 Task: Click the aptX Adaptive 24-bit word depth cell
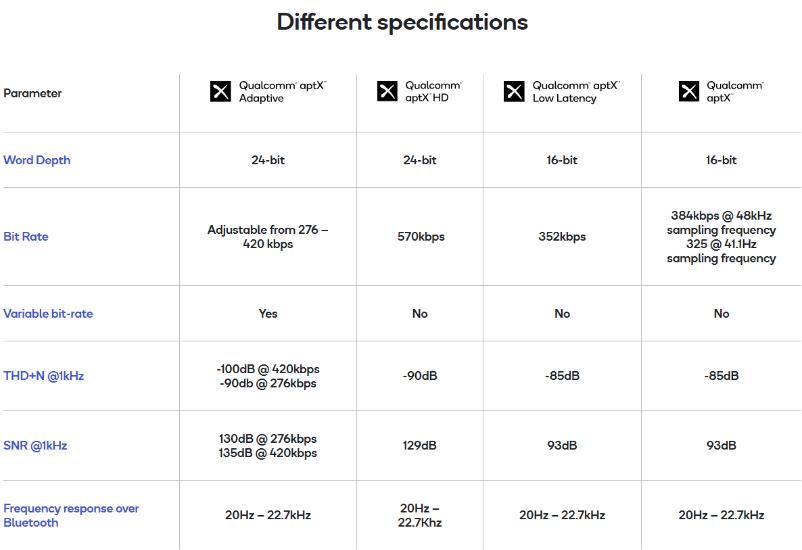(x=268, y=160)
